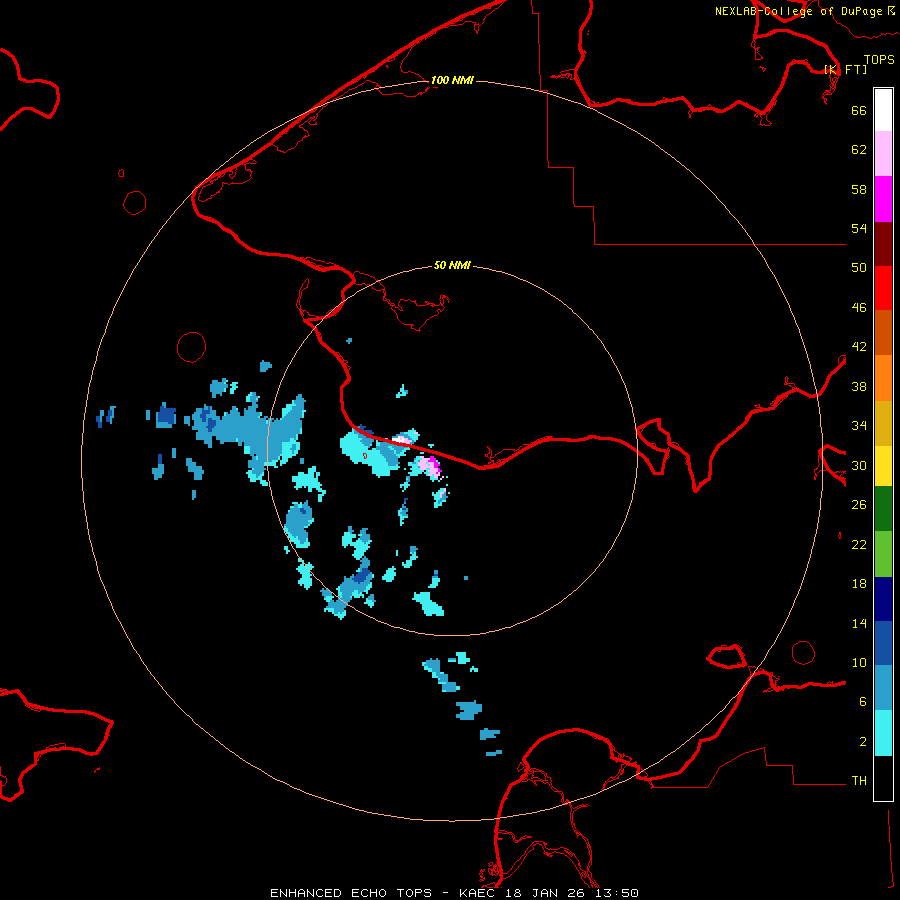900x900 pixels.
Task: Click the legend value 62
Action: tap(859, 149)
